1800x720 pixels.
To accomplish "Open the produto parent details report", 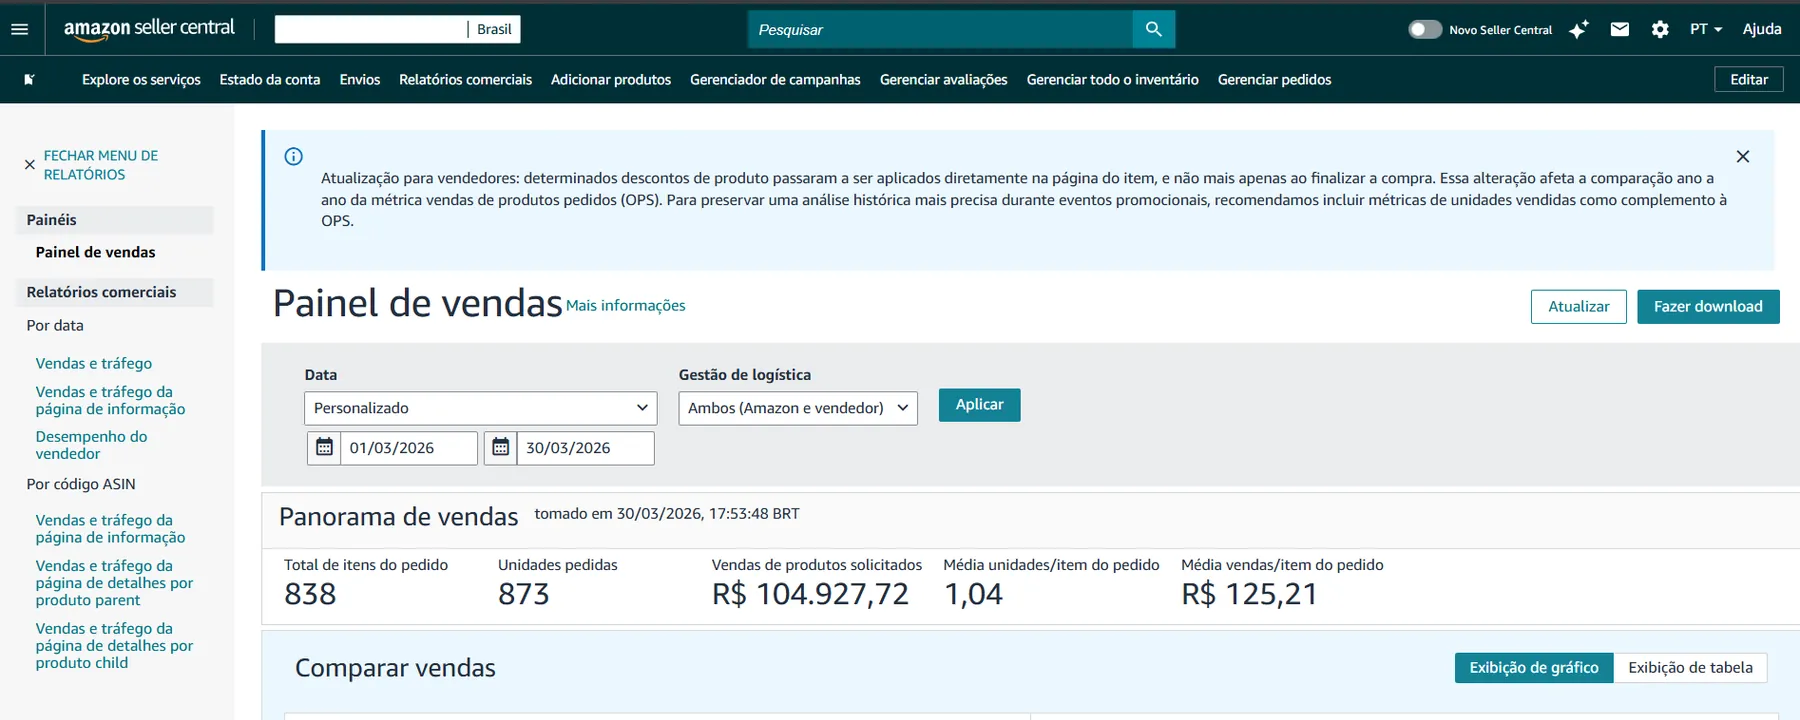I will [x=114, y=583].
